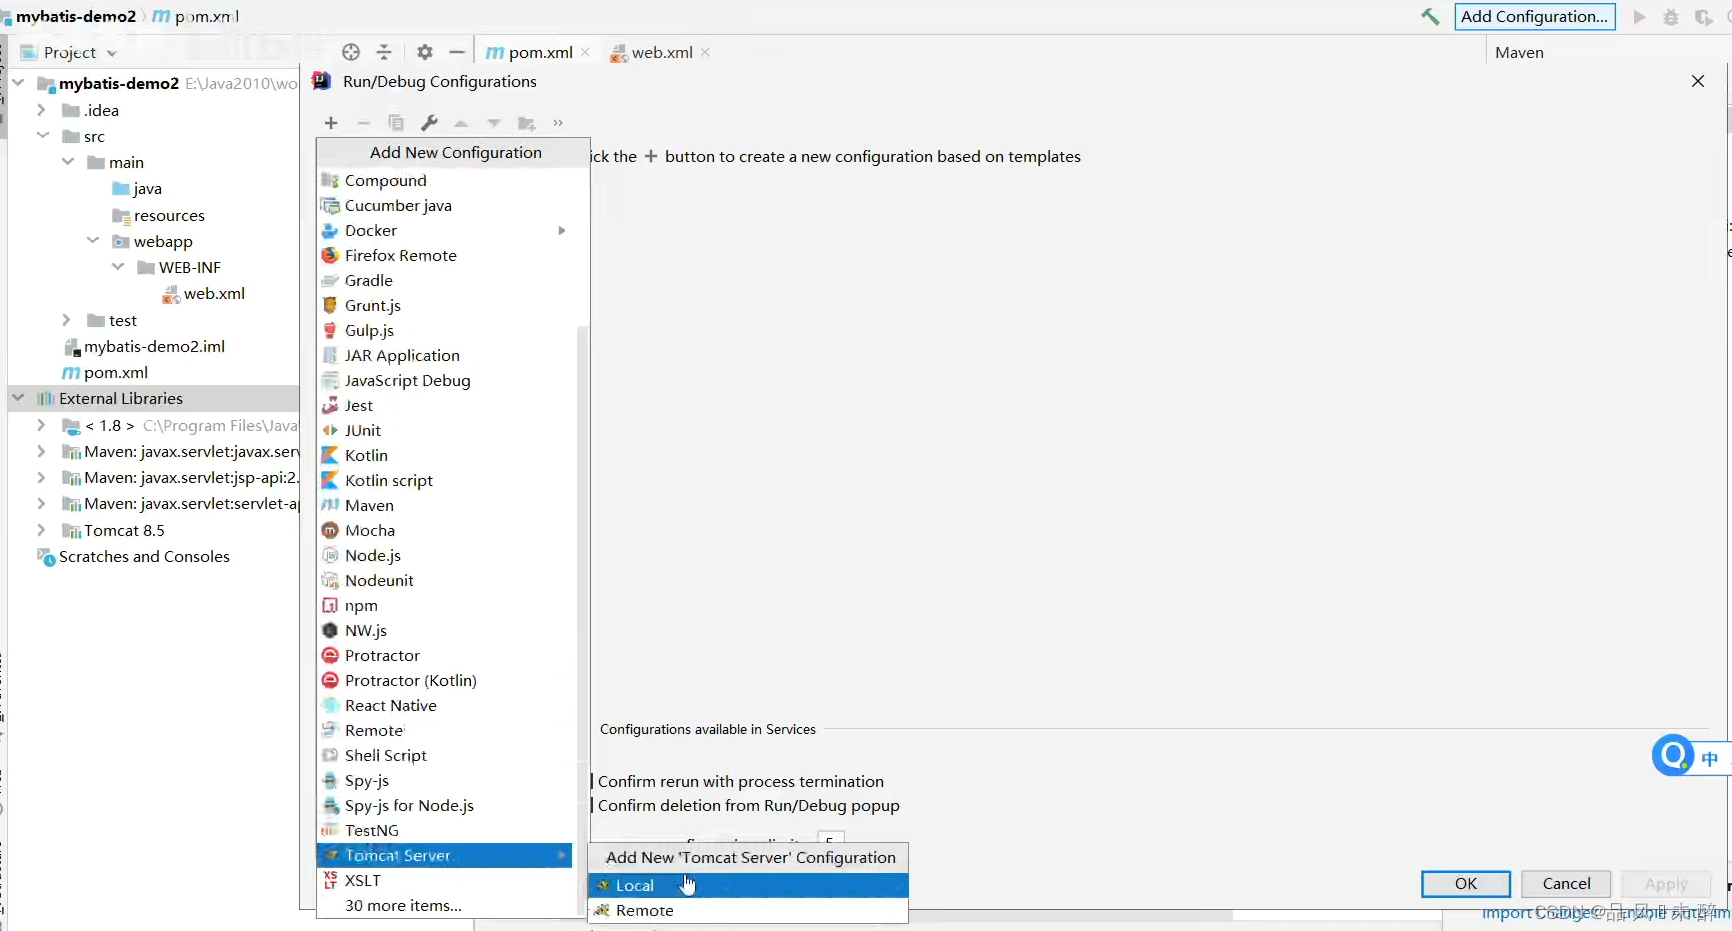Select Local Tomcat Server option

coord(748,885)
